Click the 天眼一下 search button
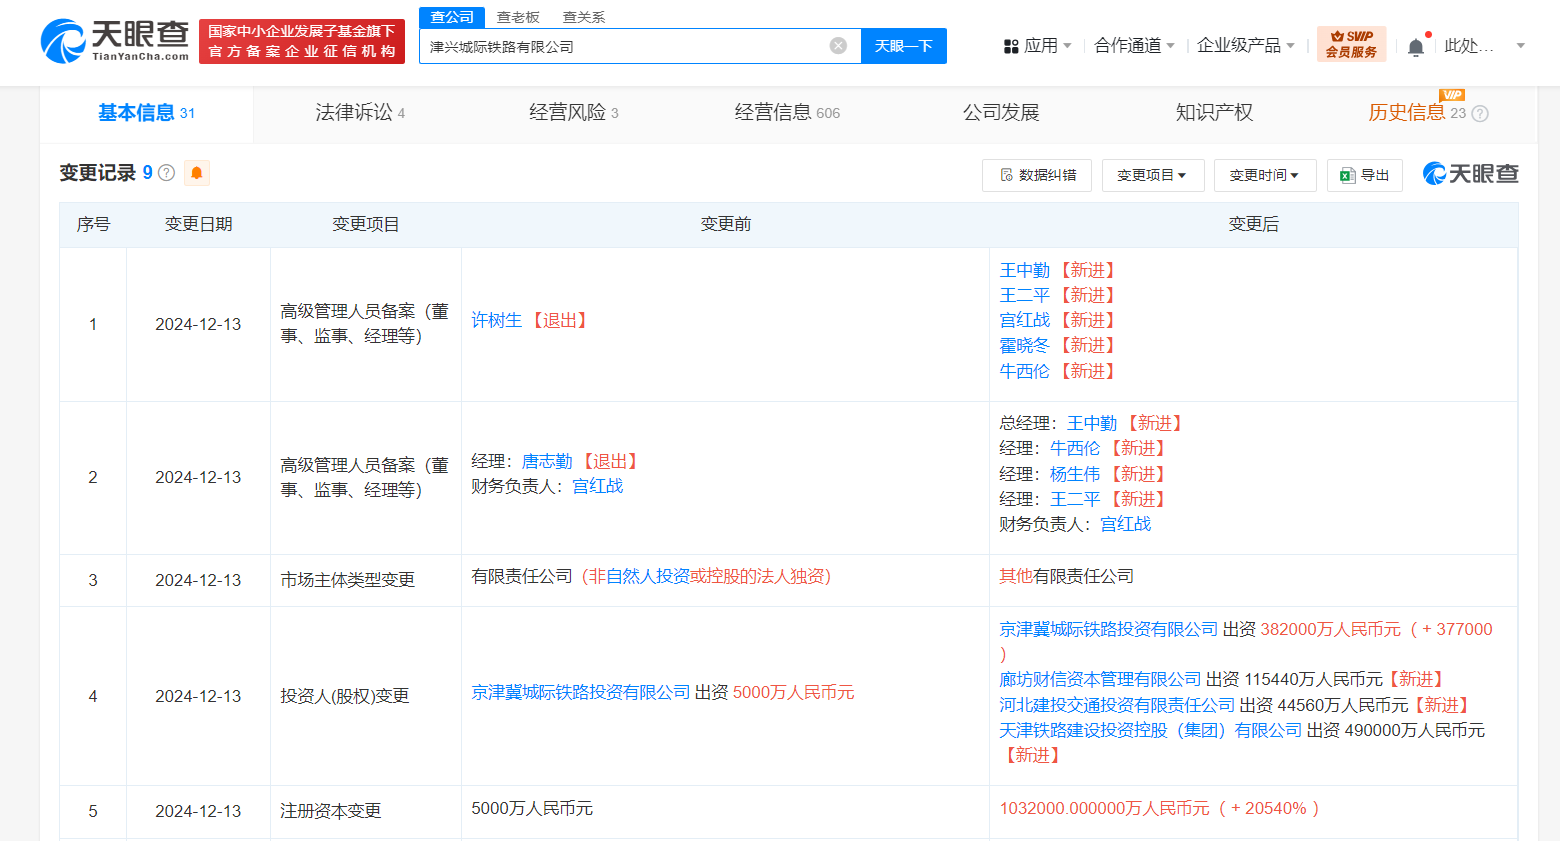Viewport: 1560px width, 841px height. coord(903,46)
